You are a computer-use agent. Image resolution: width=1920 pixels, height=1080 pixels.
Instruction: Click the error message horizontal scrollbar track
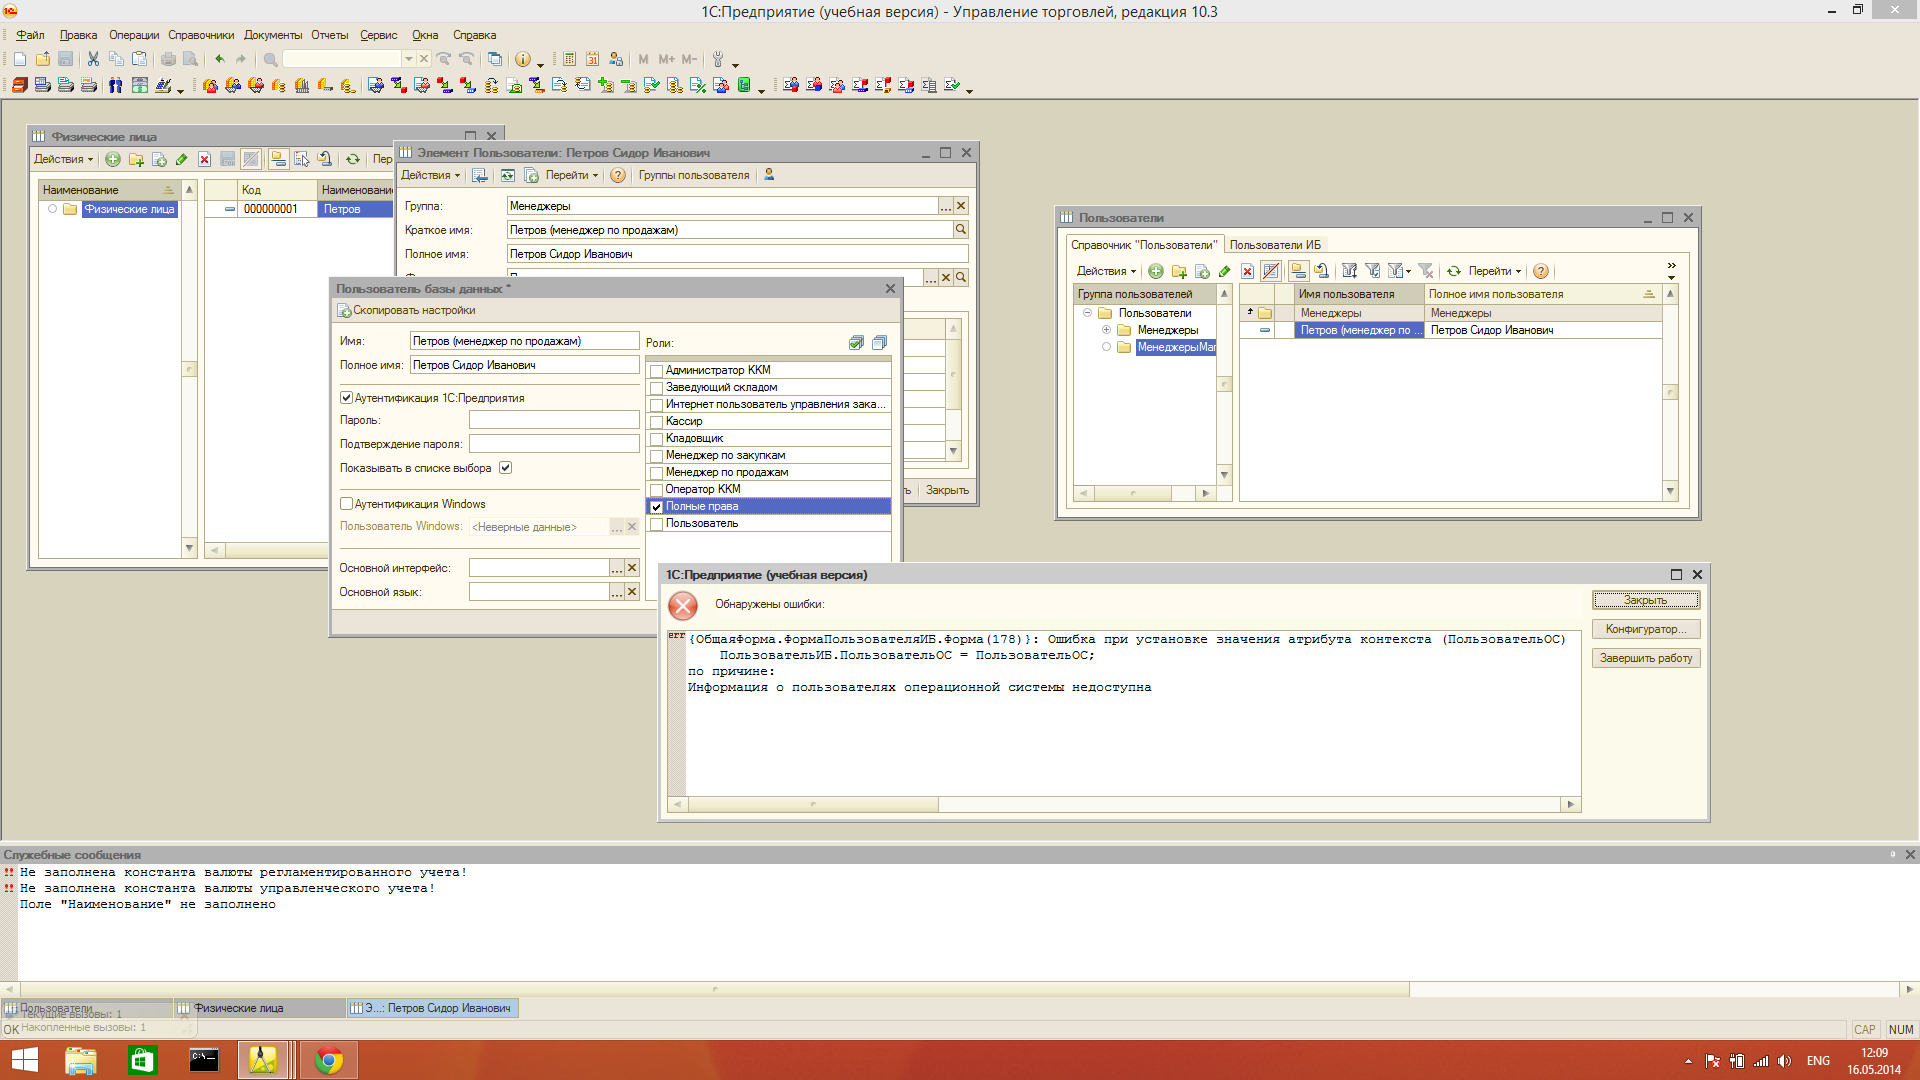coord(1250,805)
